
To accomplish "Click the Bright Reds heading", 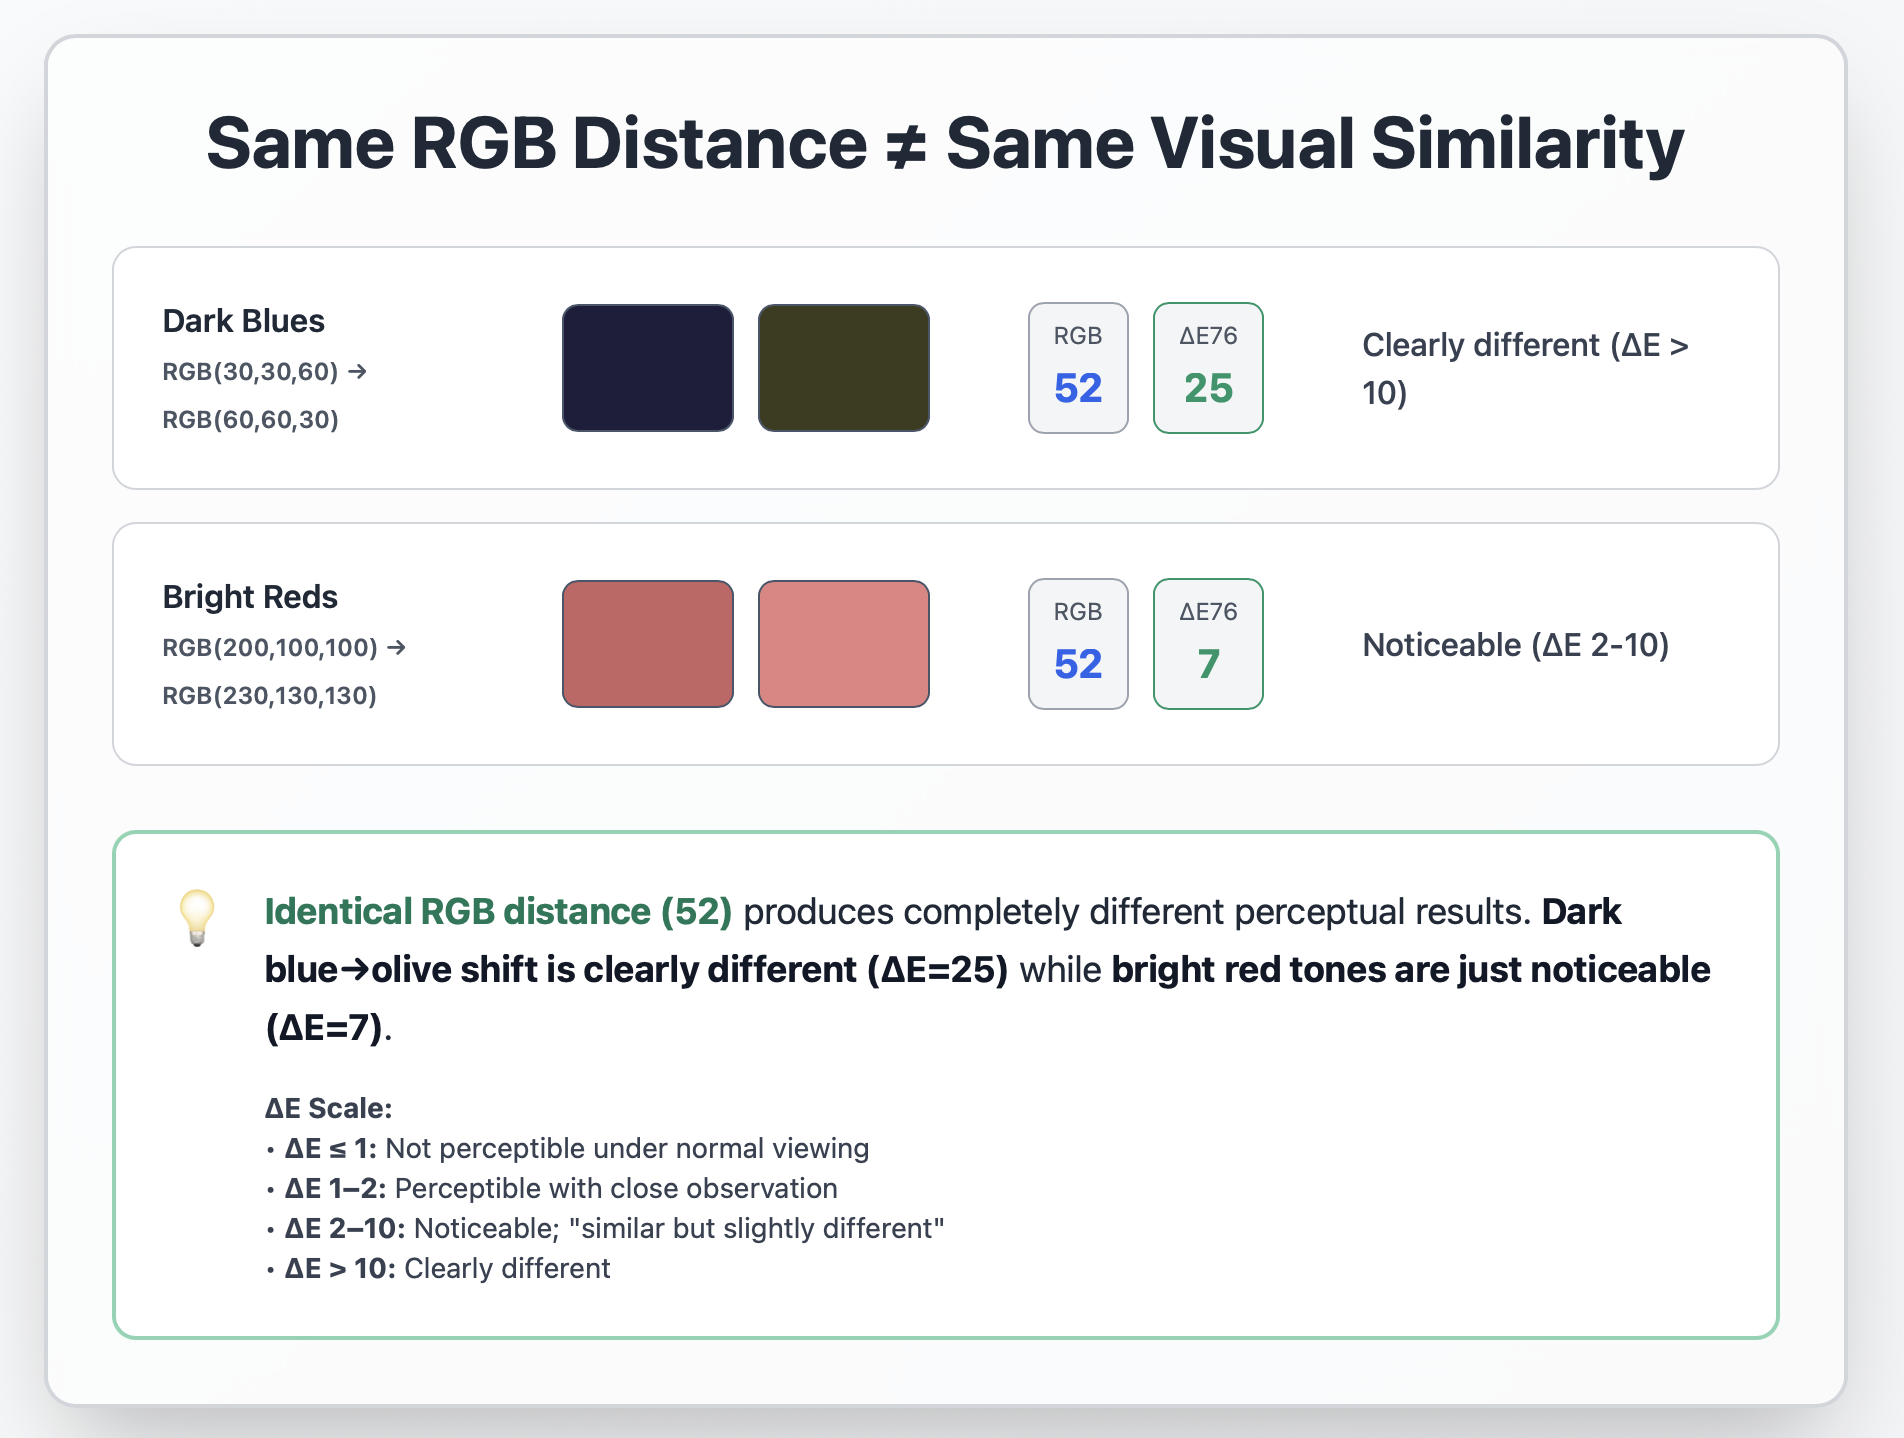I will pos(250,597).
